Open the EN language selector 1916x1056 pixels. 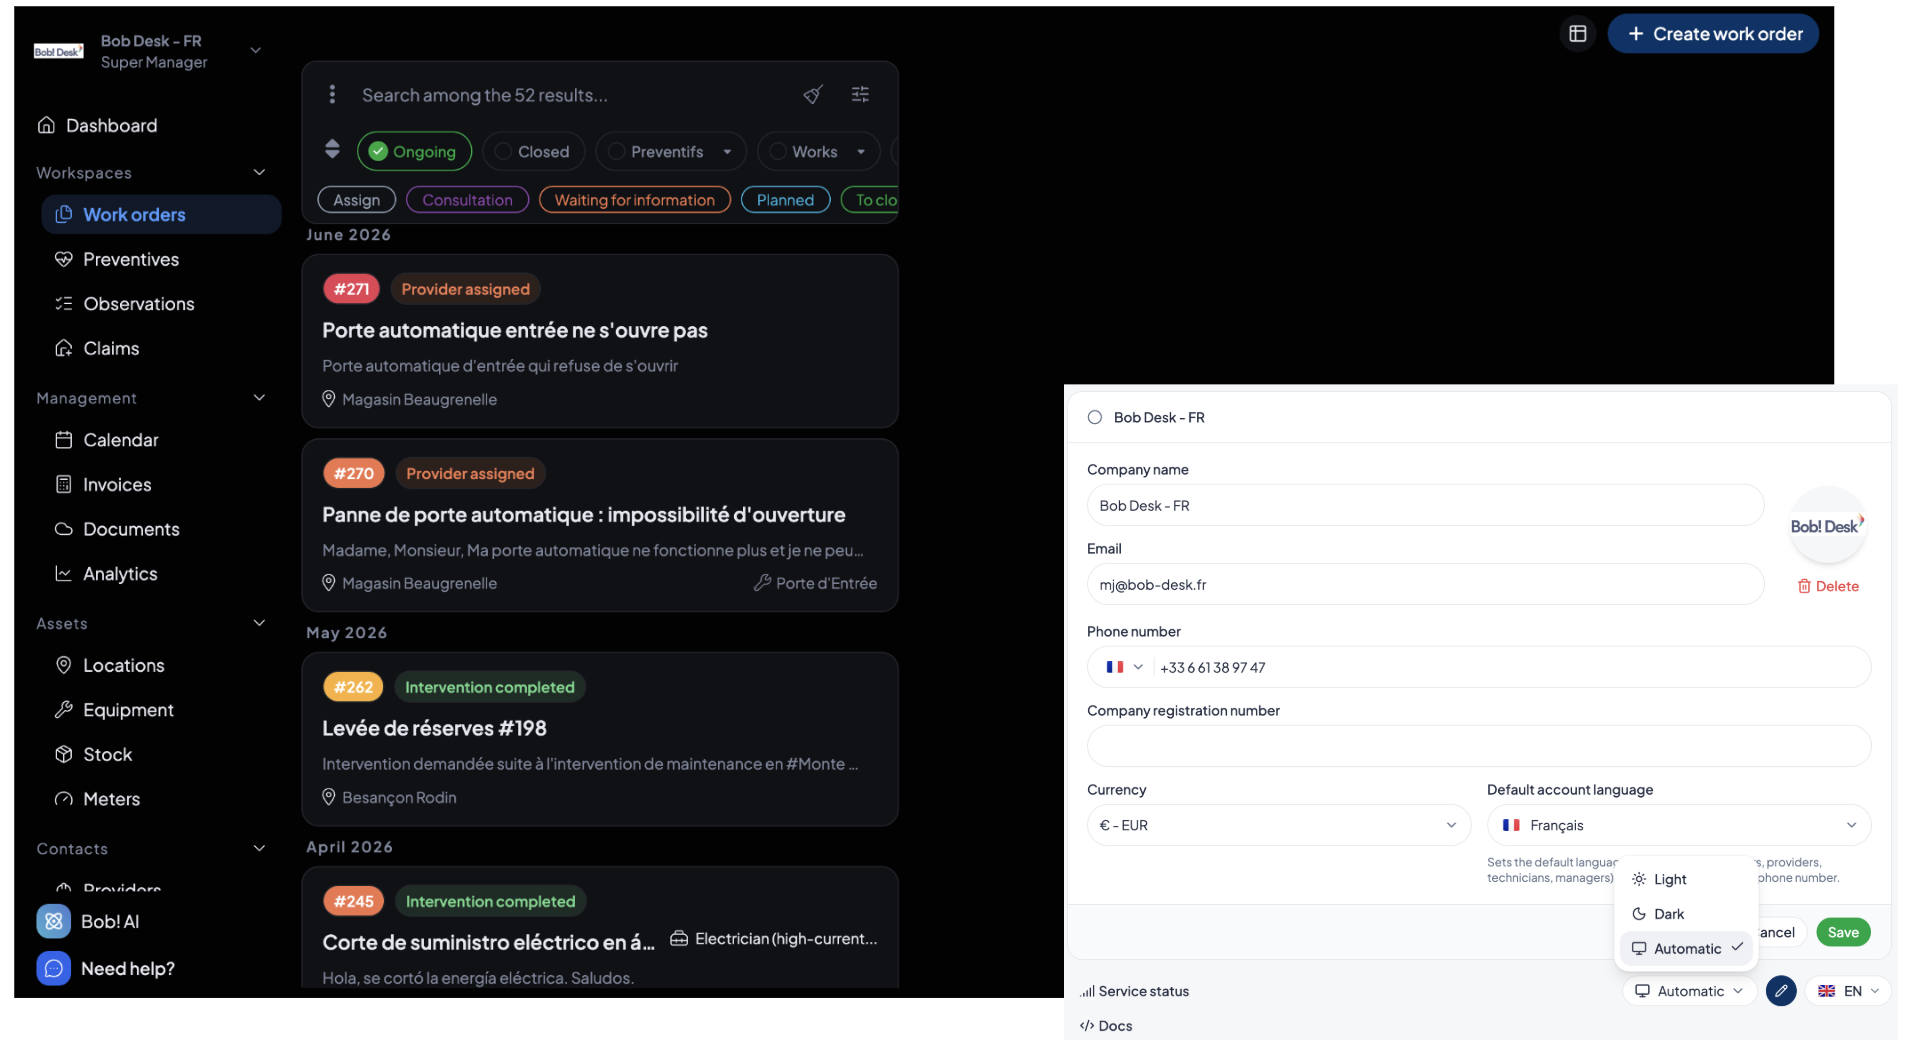click(x=1848, y=991)
